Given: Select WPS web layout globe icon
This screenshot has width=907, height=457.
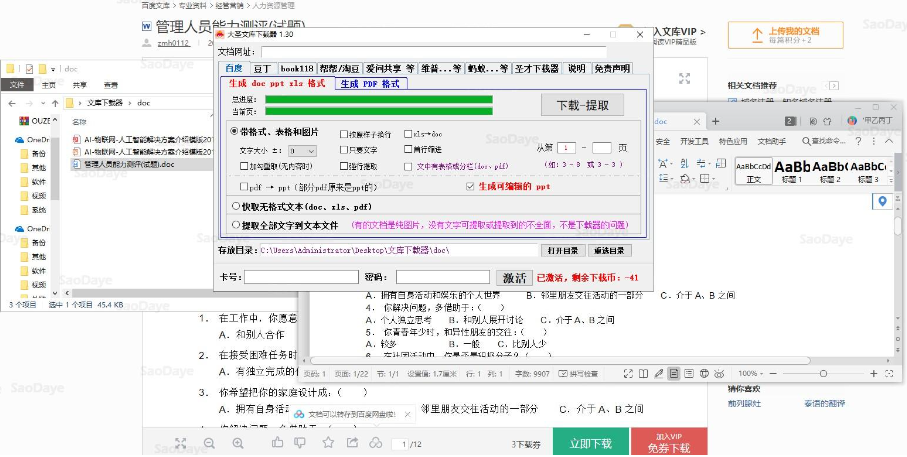Looking at the screenshot, I should 704,374.
